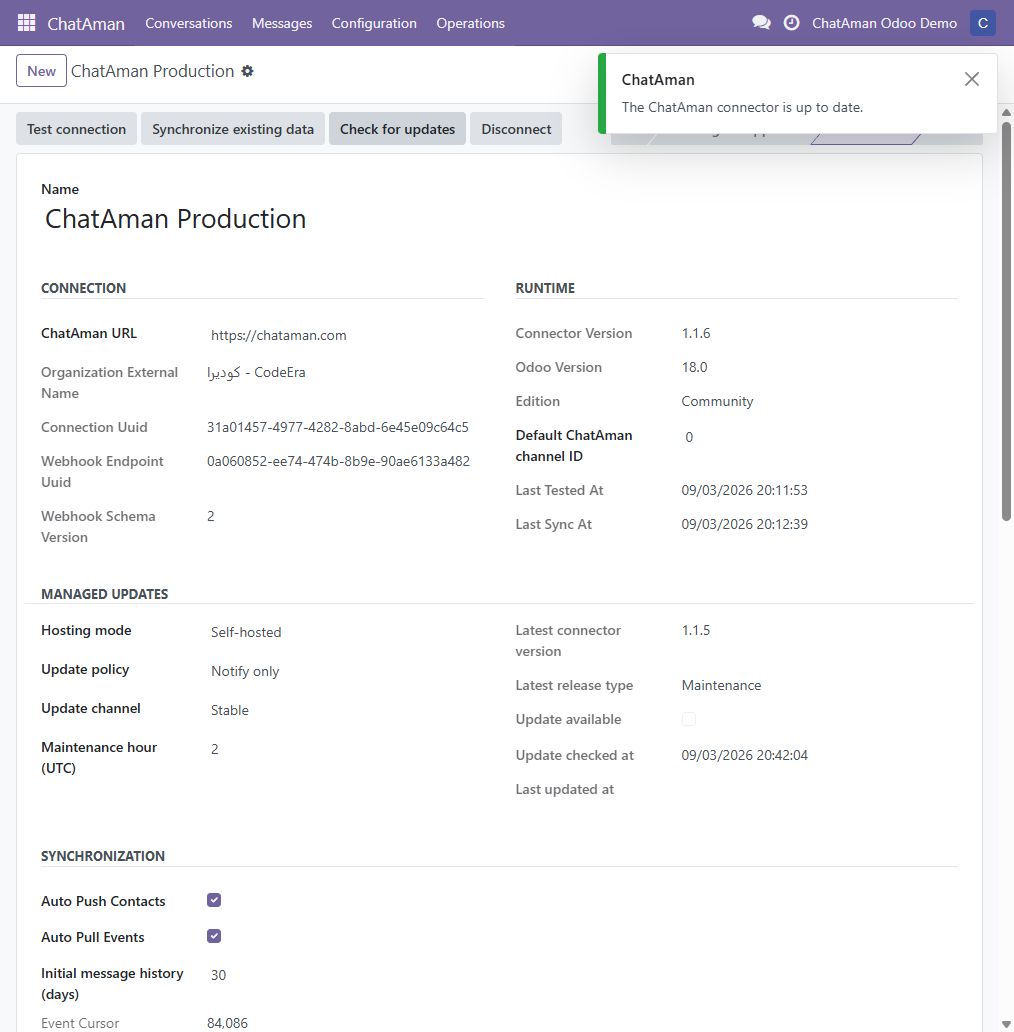Open the discuss conversations icon

(761, 23)
